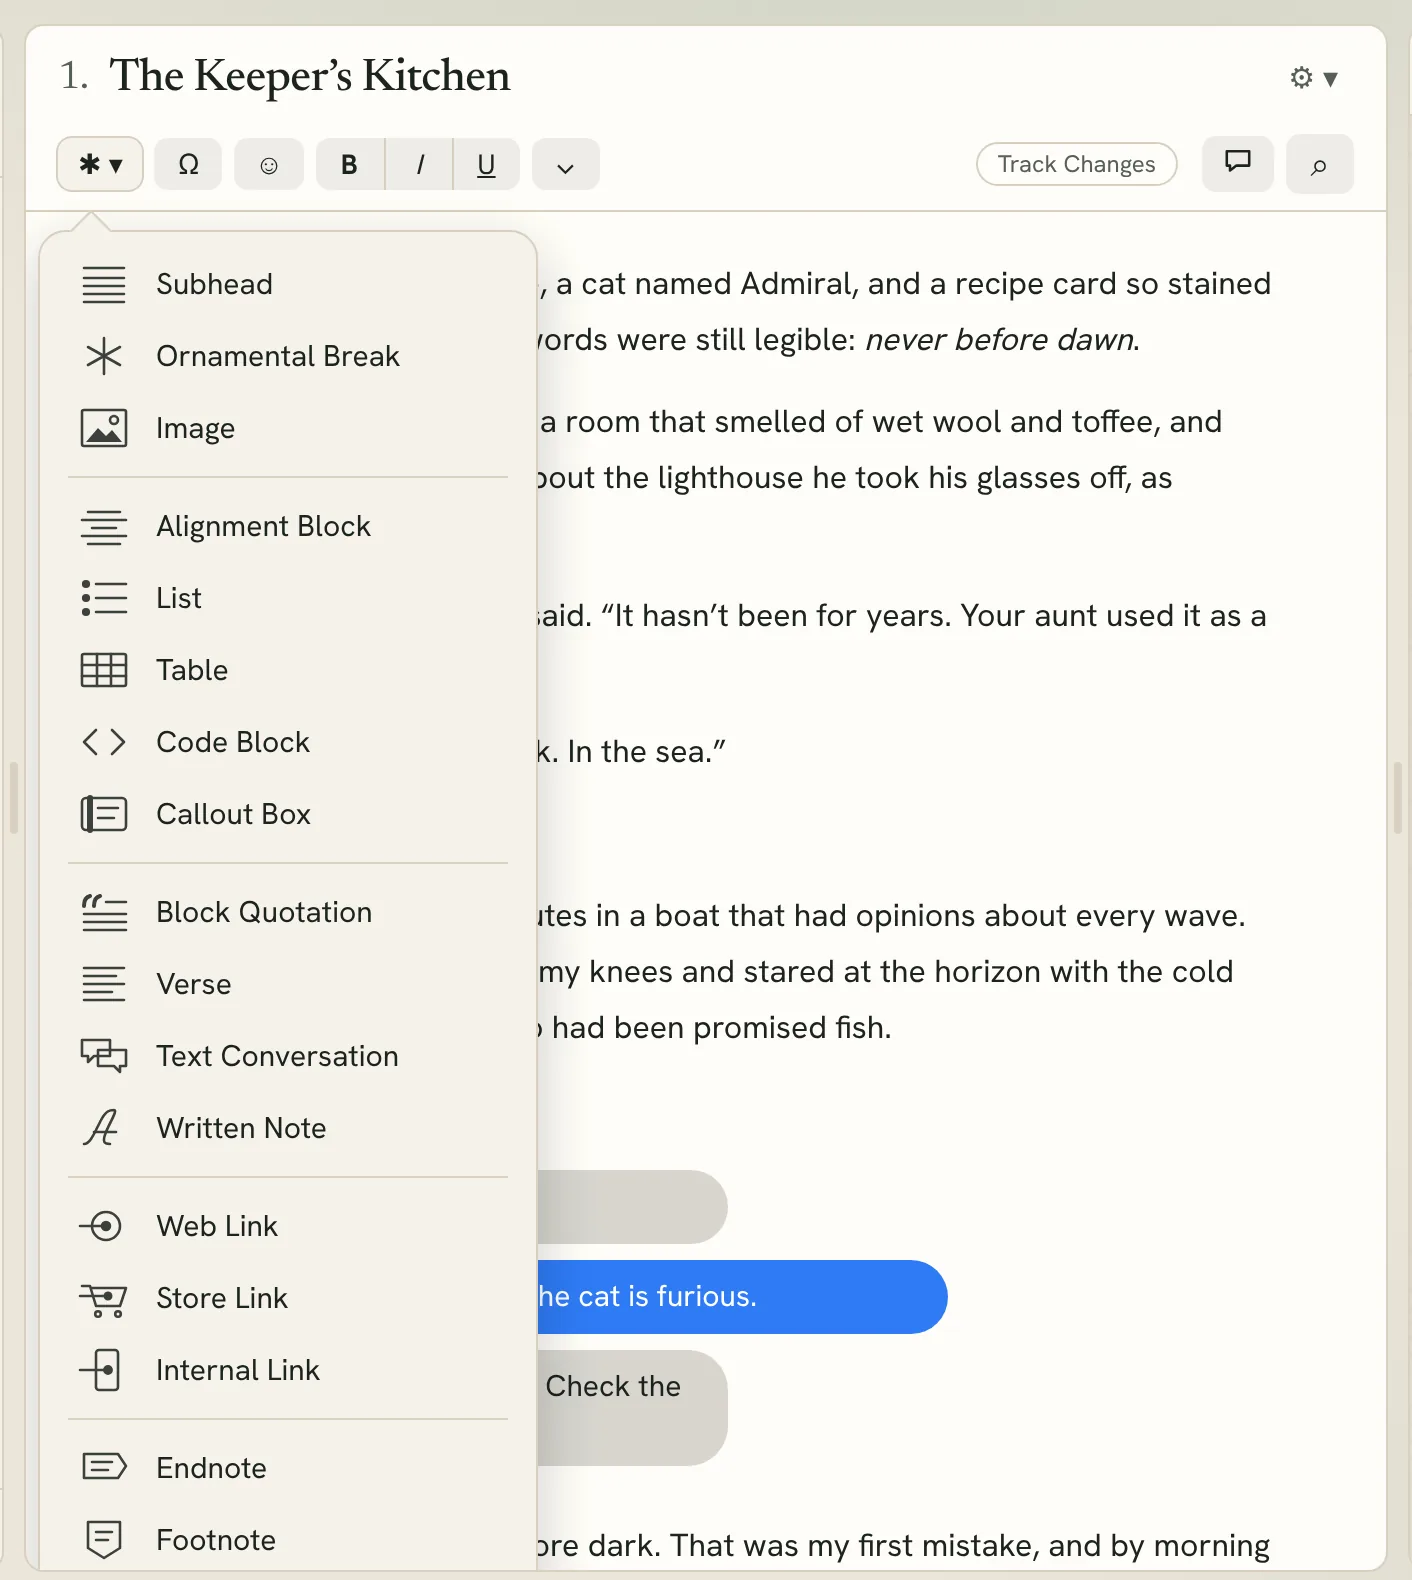The height and width of the screenshot is (1580, 1412).
Task: Click the Web Link icon
Action: point(102,1226)
